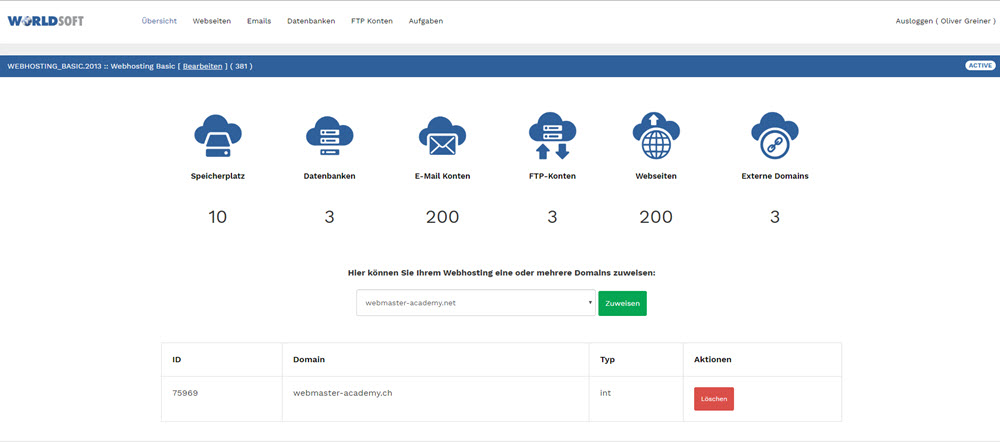Click the Datenbanken cloud server icon
The width and height of the screenshot is (1000, 442).
point(329,136)
